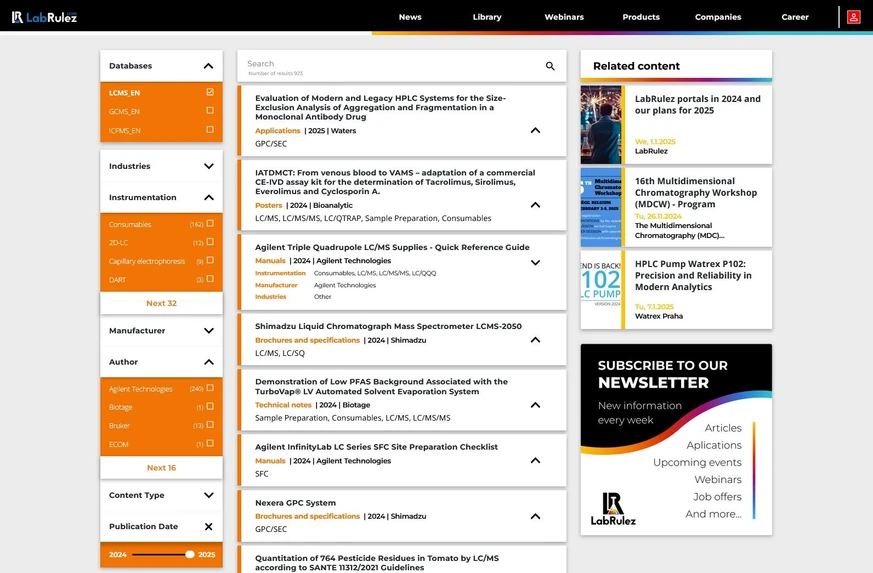Open Low PFAS Background TurboVap technical note

(x=381, y=386)
